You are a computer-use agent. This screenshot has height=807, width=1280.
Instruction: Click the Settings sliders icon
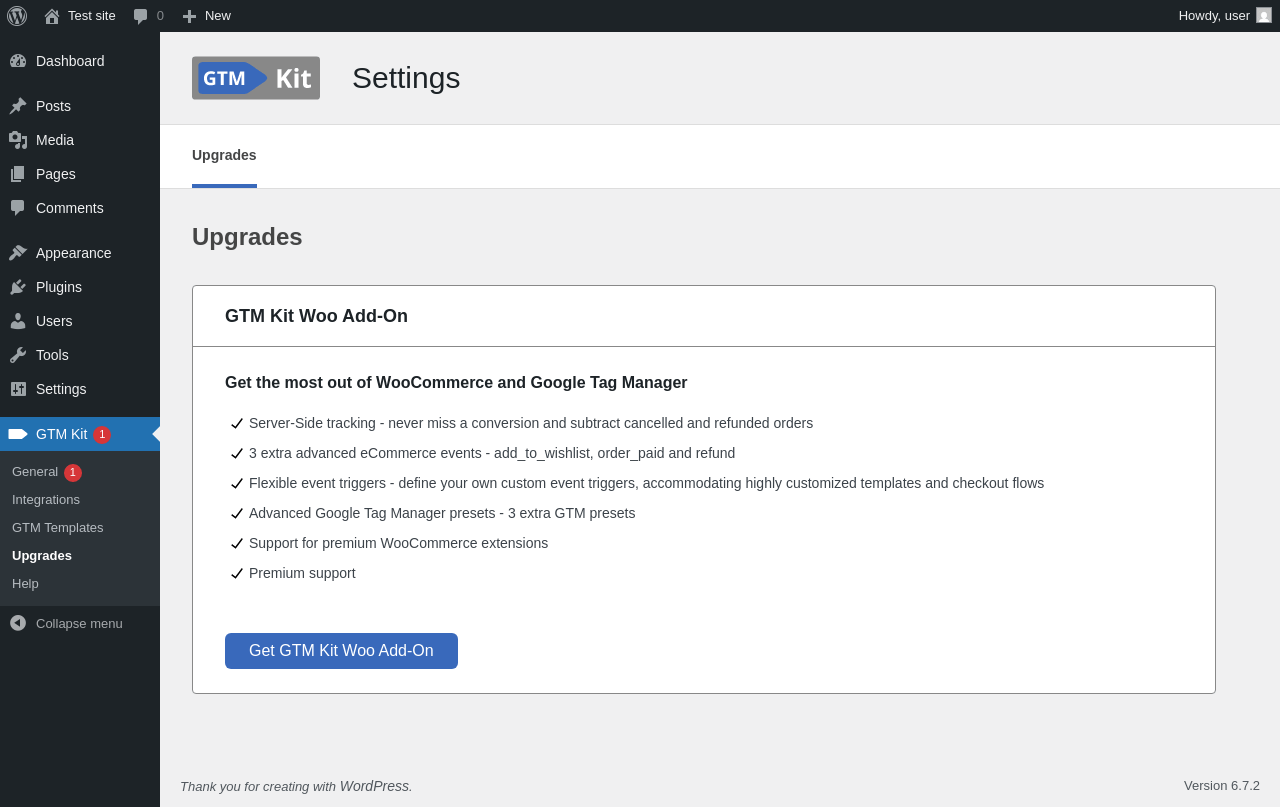point(18,389)
